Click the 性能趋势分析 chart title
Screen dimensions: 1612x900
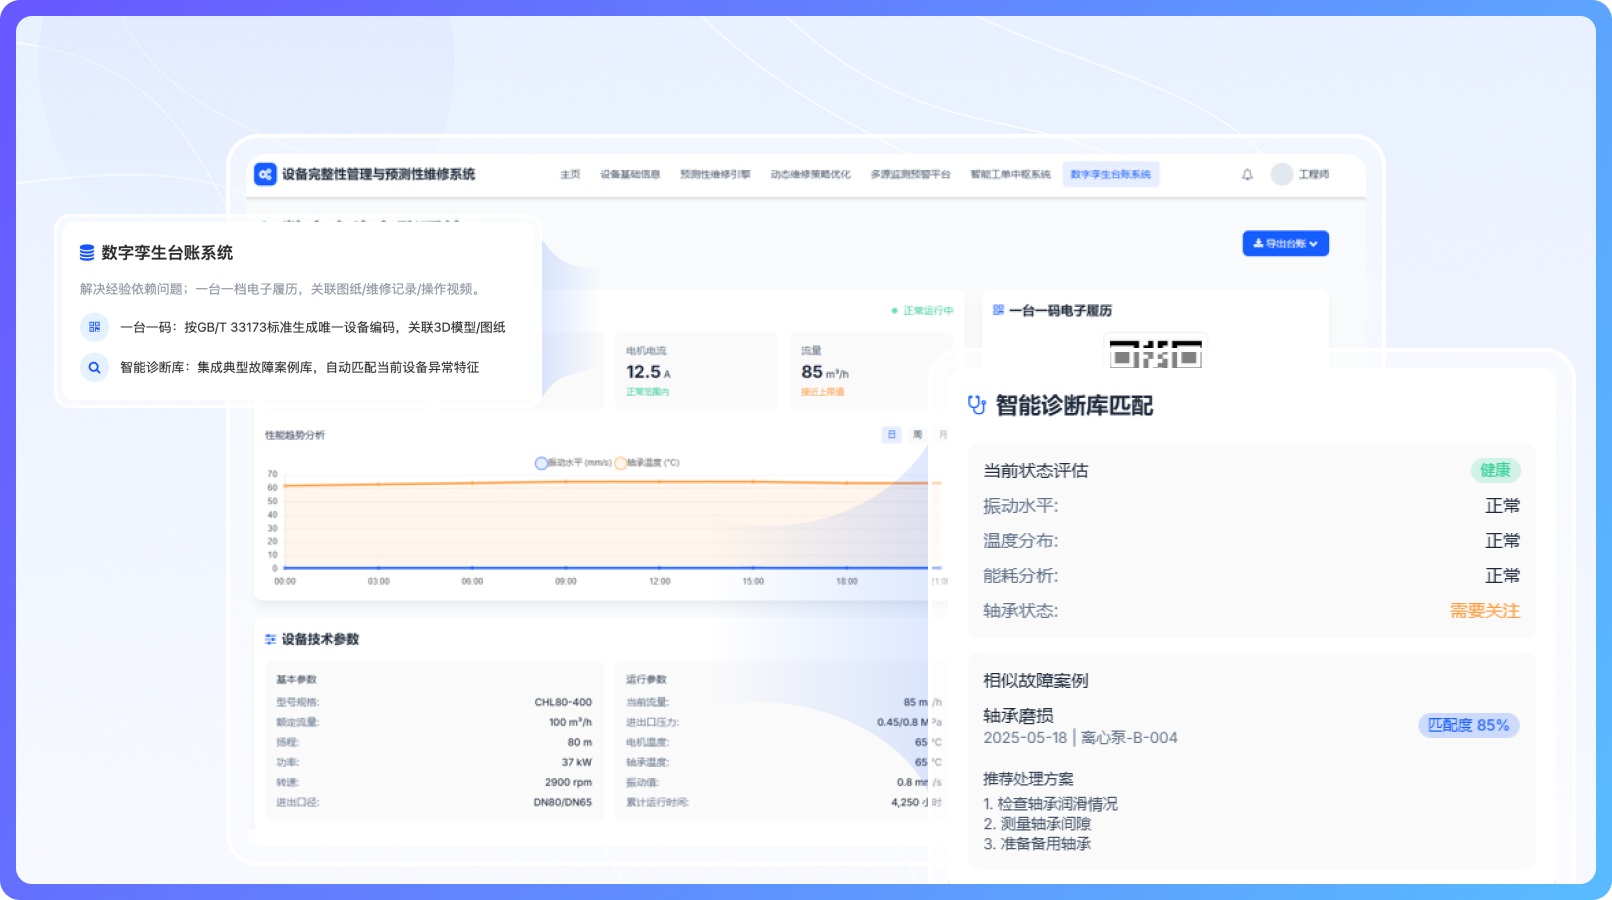pyautogui.click(x=295, y=435)
